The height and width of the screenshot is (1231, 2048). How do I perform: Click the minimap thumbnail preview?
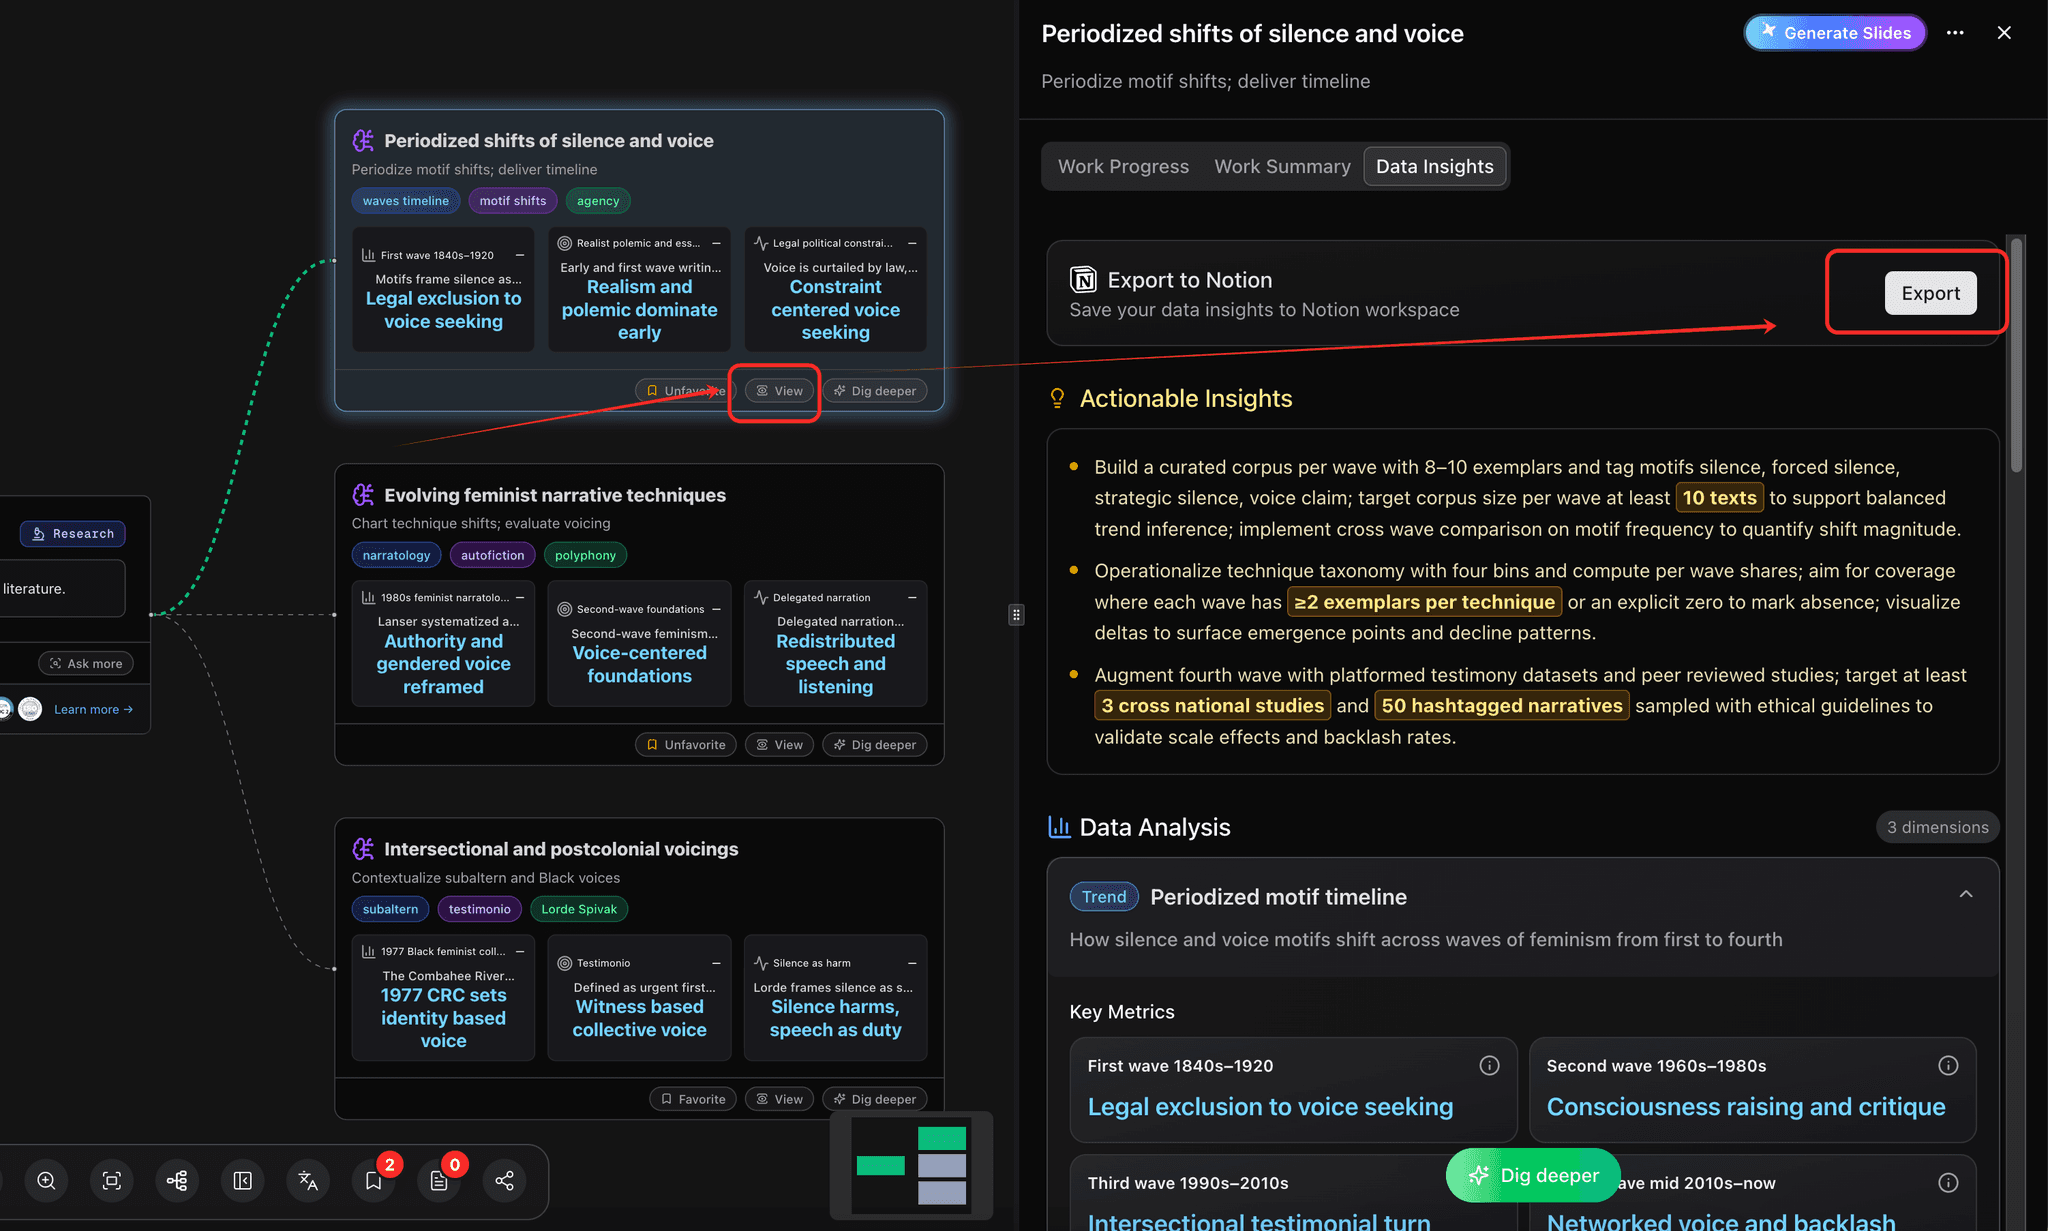point(911,1166)
